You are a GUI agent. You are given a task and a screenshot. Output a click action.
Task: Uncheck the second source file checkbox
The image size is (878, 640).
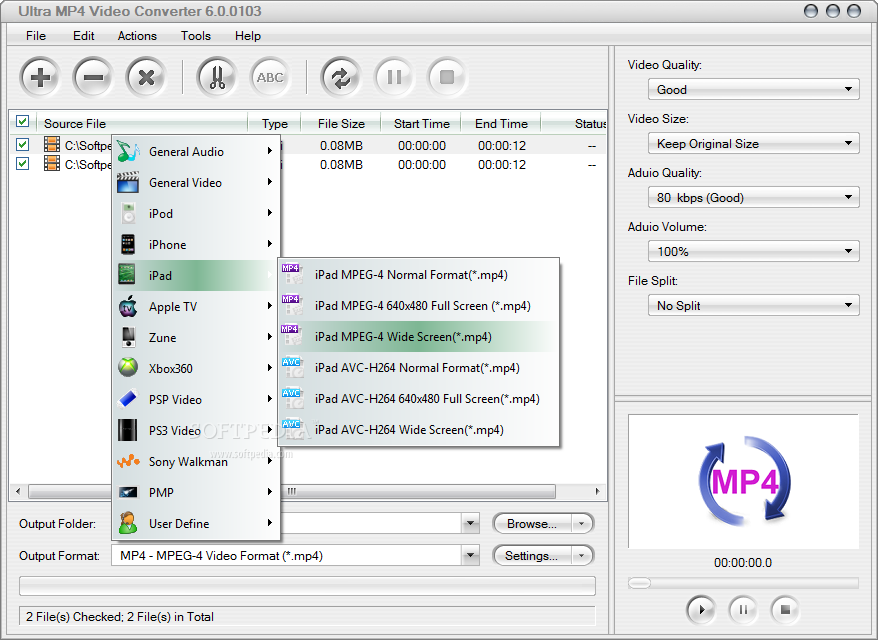[x=22, y=163]
